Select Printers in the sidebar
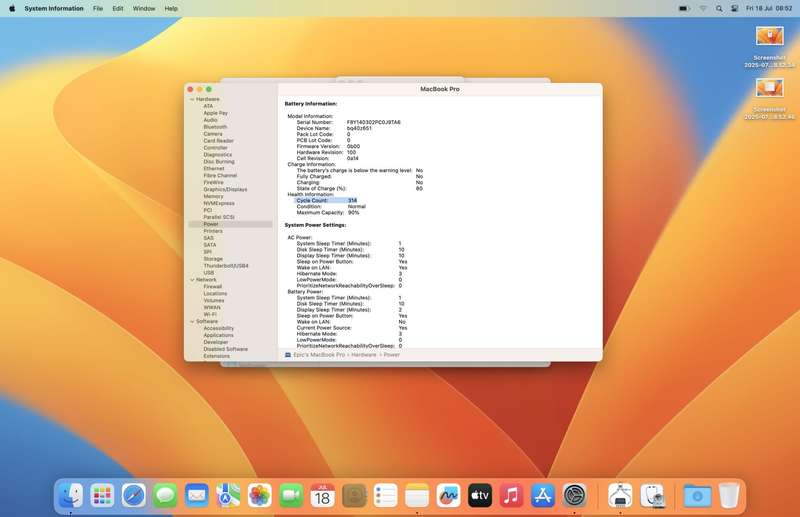The width and height of the screenshot is (800, 517). [213, 231]
